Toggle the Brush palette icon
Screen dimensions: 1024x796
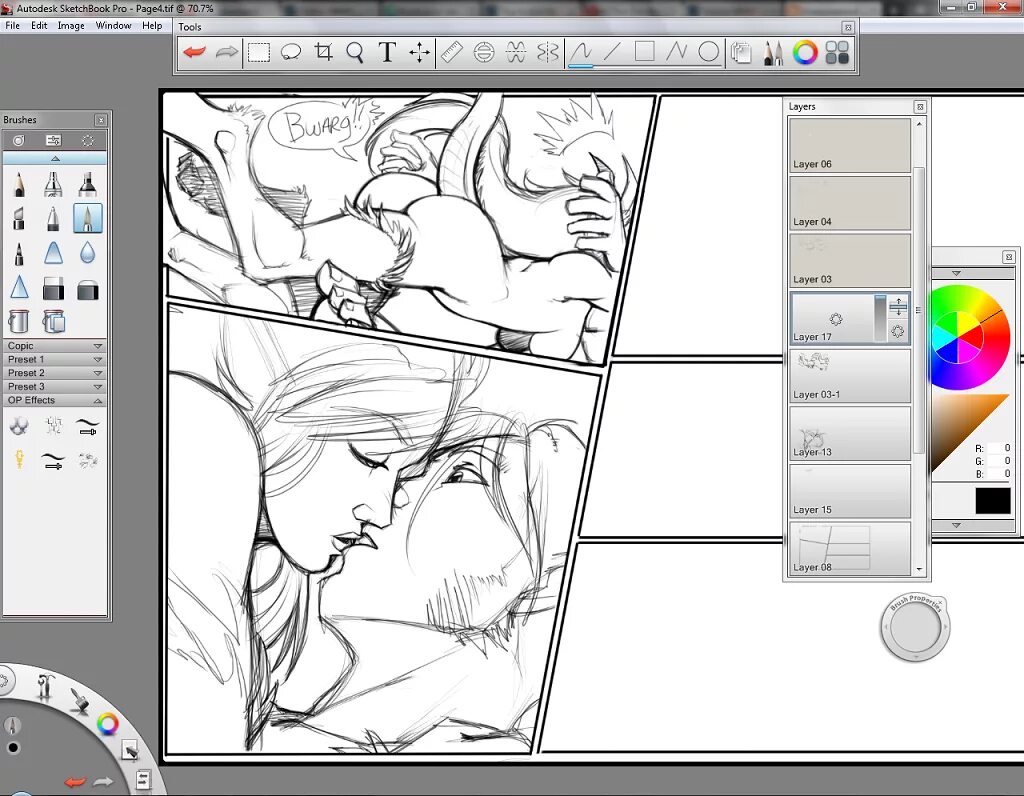point(773,53)
